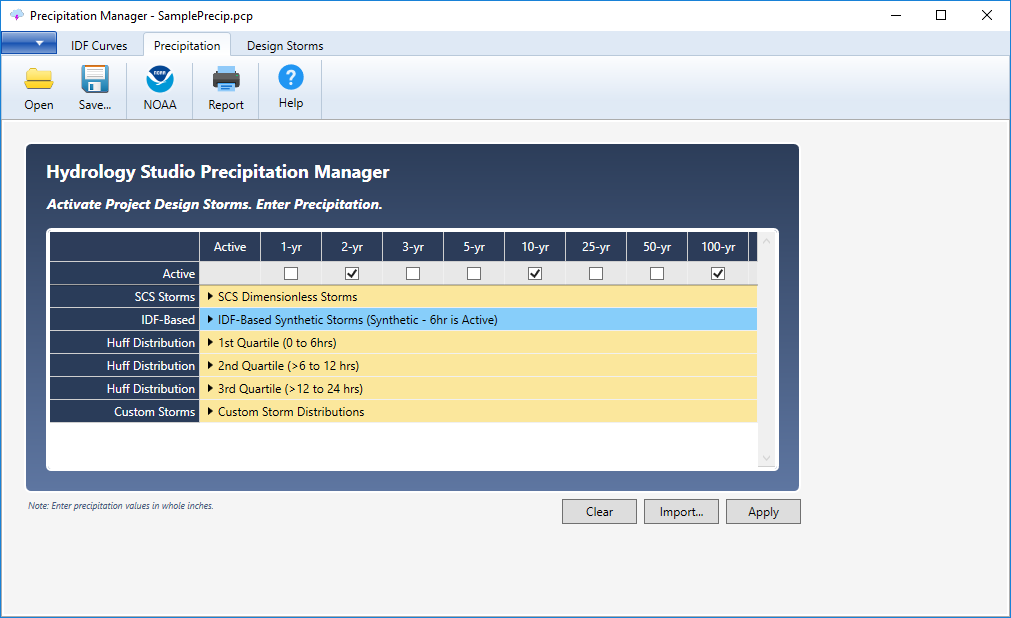This screenshot has height=618, width=1011.
Task: Minimize the Precipitation Manager window
Action: [896, 15]
